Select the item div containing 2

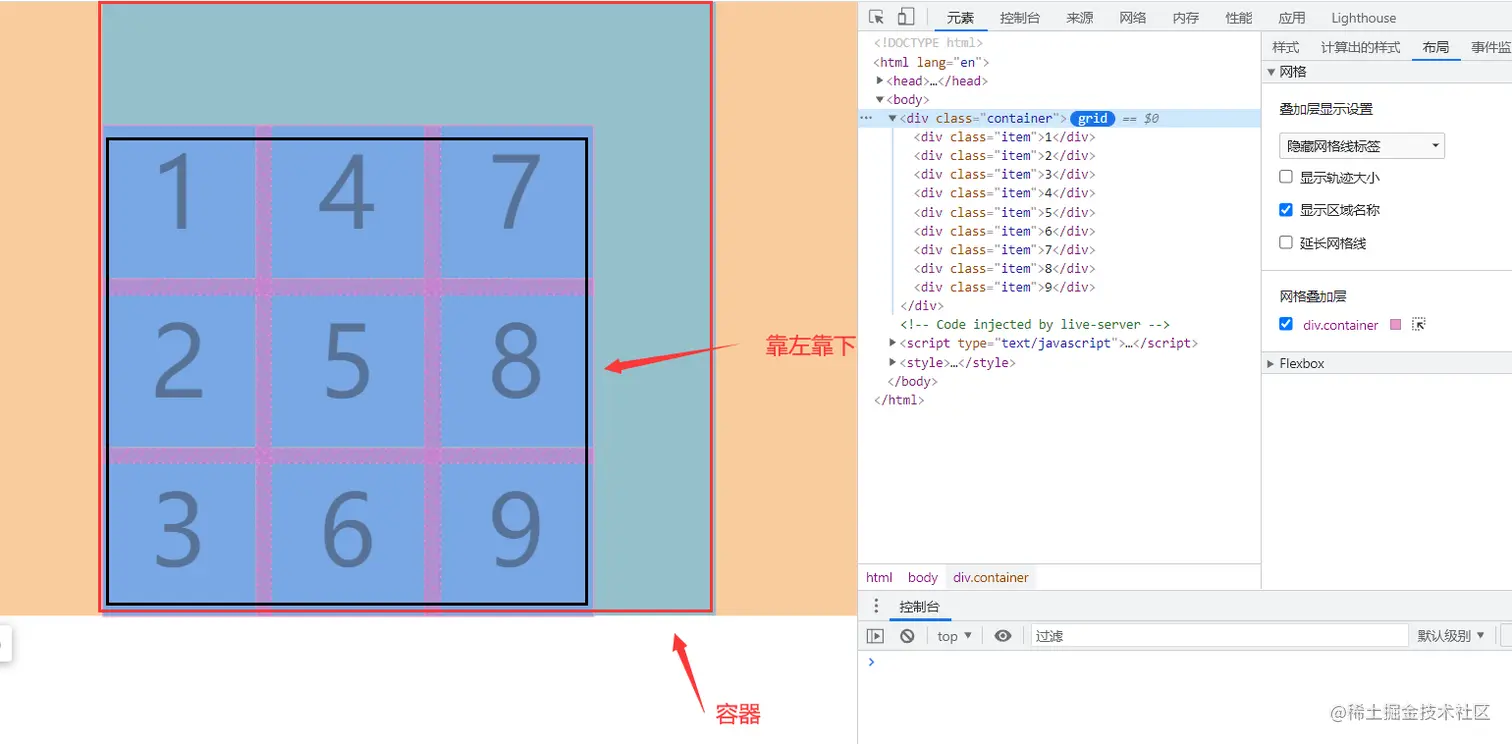click(1005, 156)
